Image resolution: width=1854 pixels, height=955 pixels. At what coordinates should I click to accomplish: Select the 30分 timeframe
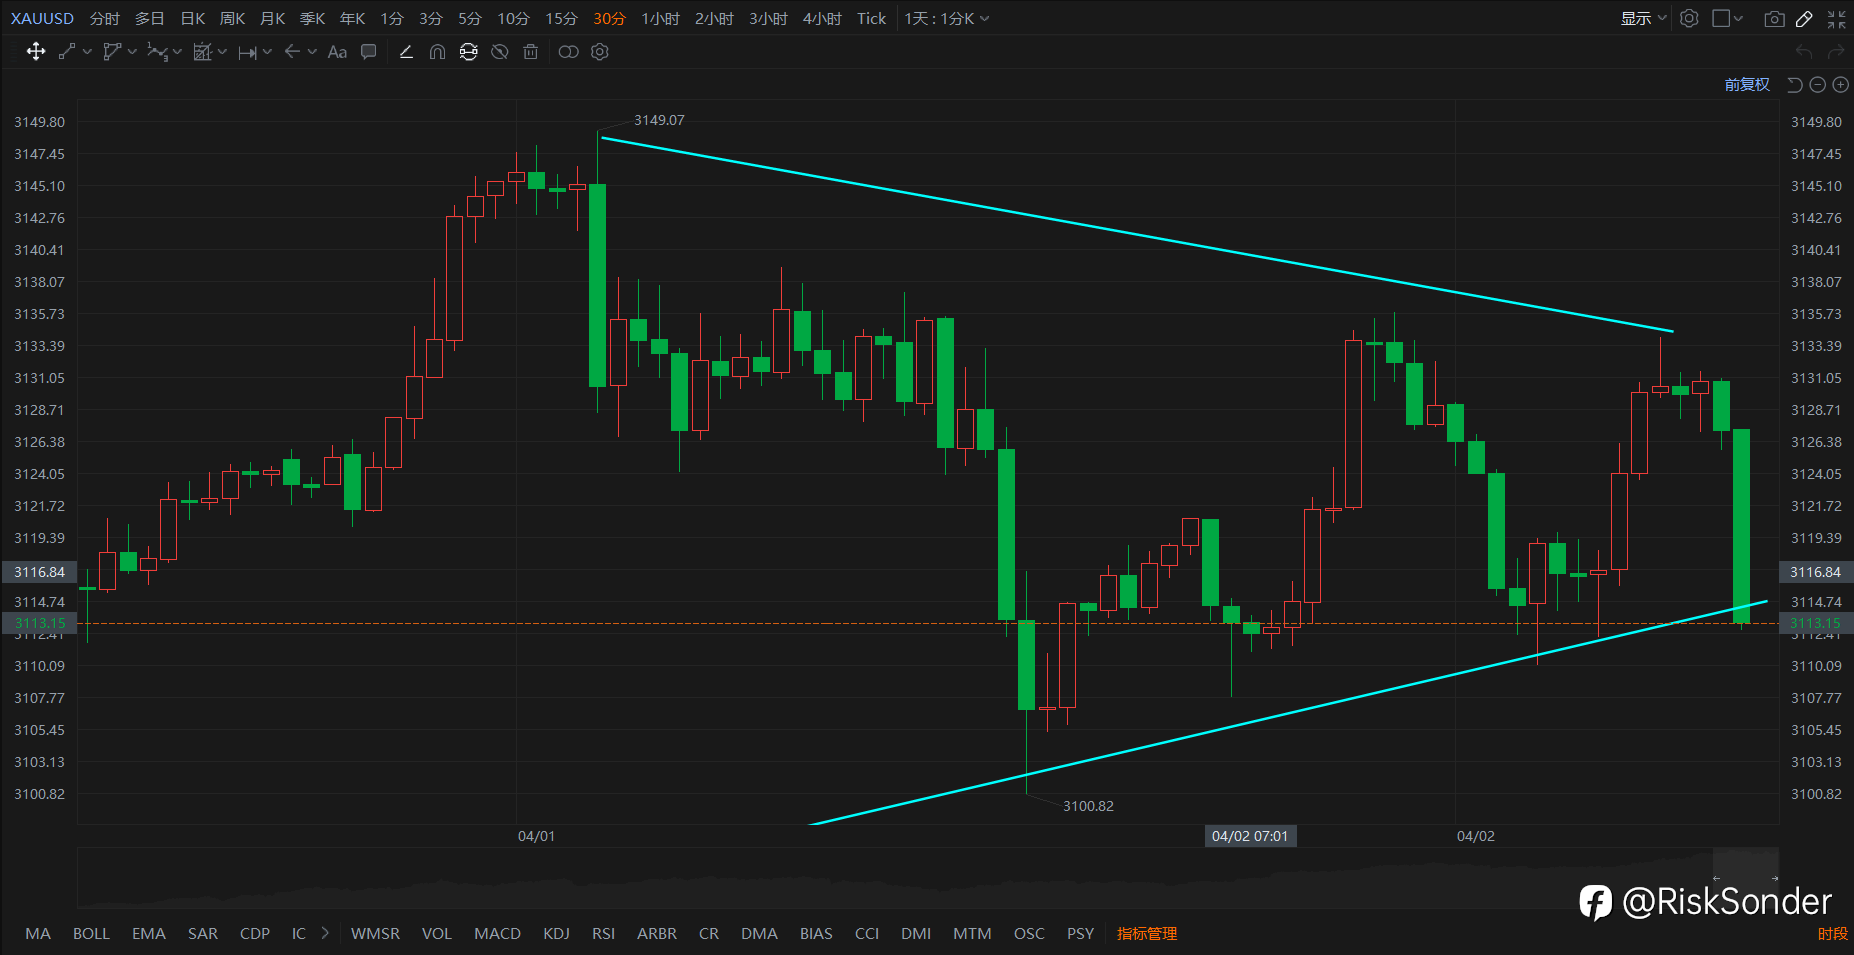[609, 19]
